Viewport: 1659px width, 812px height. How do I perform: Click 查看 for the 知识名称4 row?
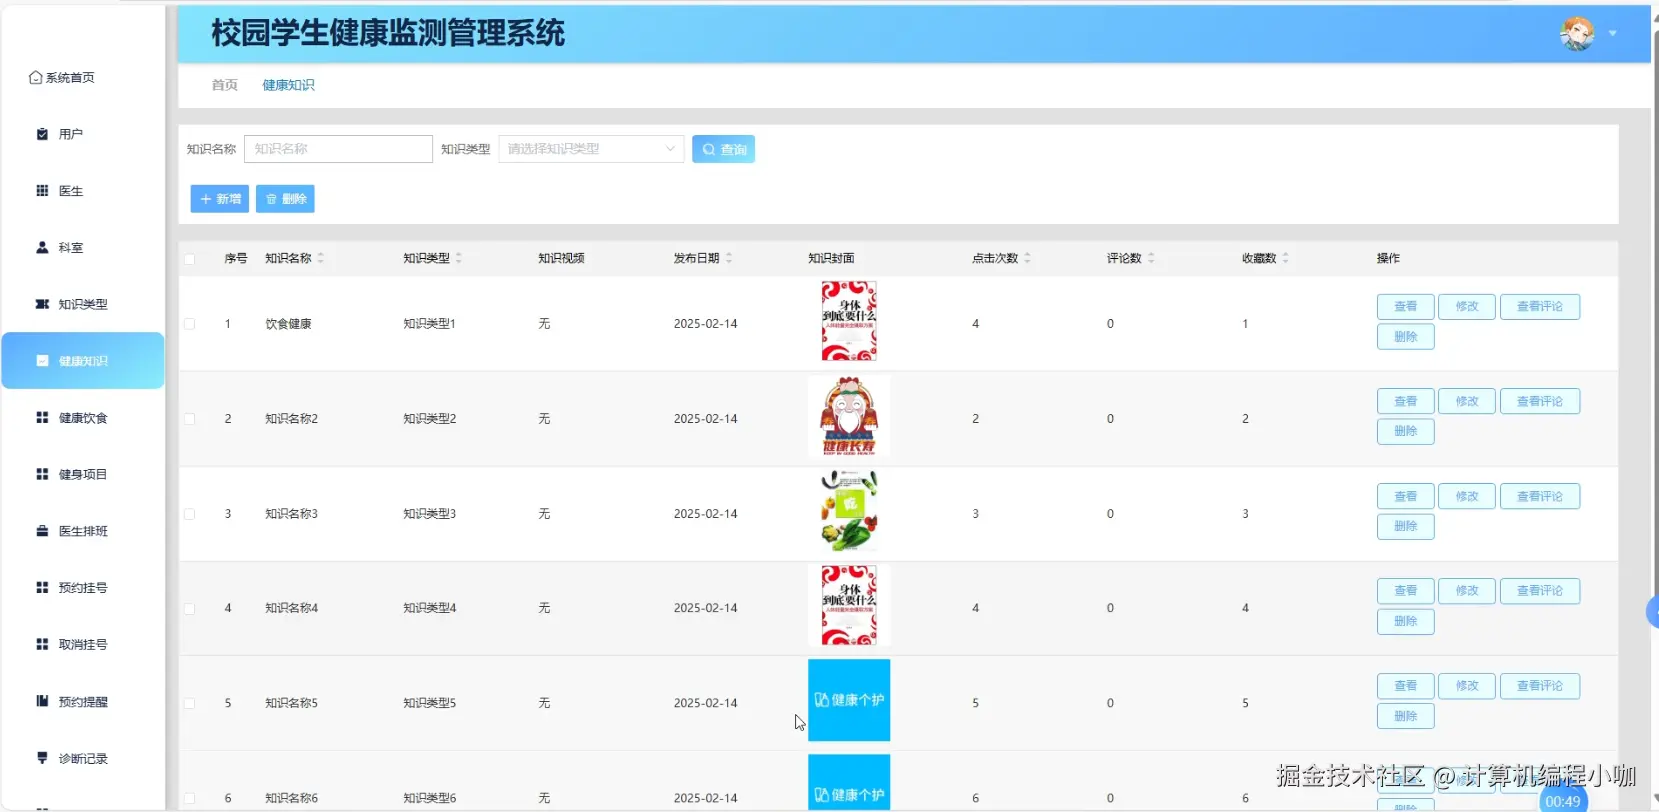pos(1405,591)
